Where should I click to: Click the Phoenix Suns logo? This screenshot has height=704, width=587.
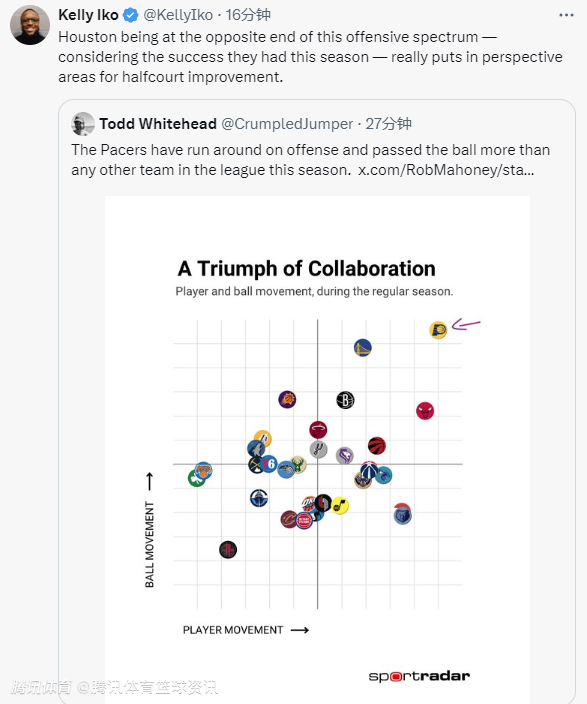point(287,399)
